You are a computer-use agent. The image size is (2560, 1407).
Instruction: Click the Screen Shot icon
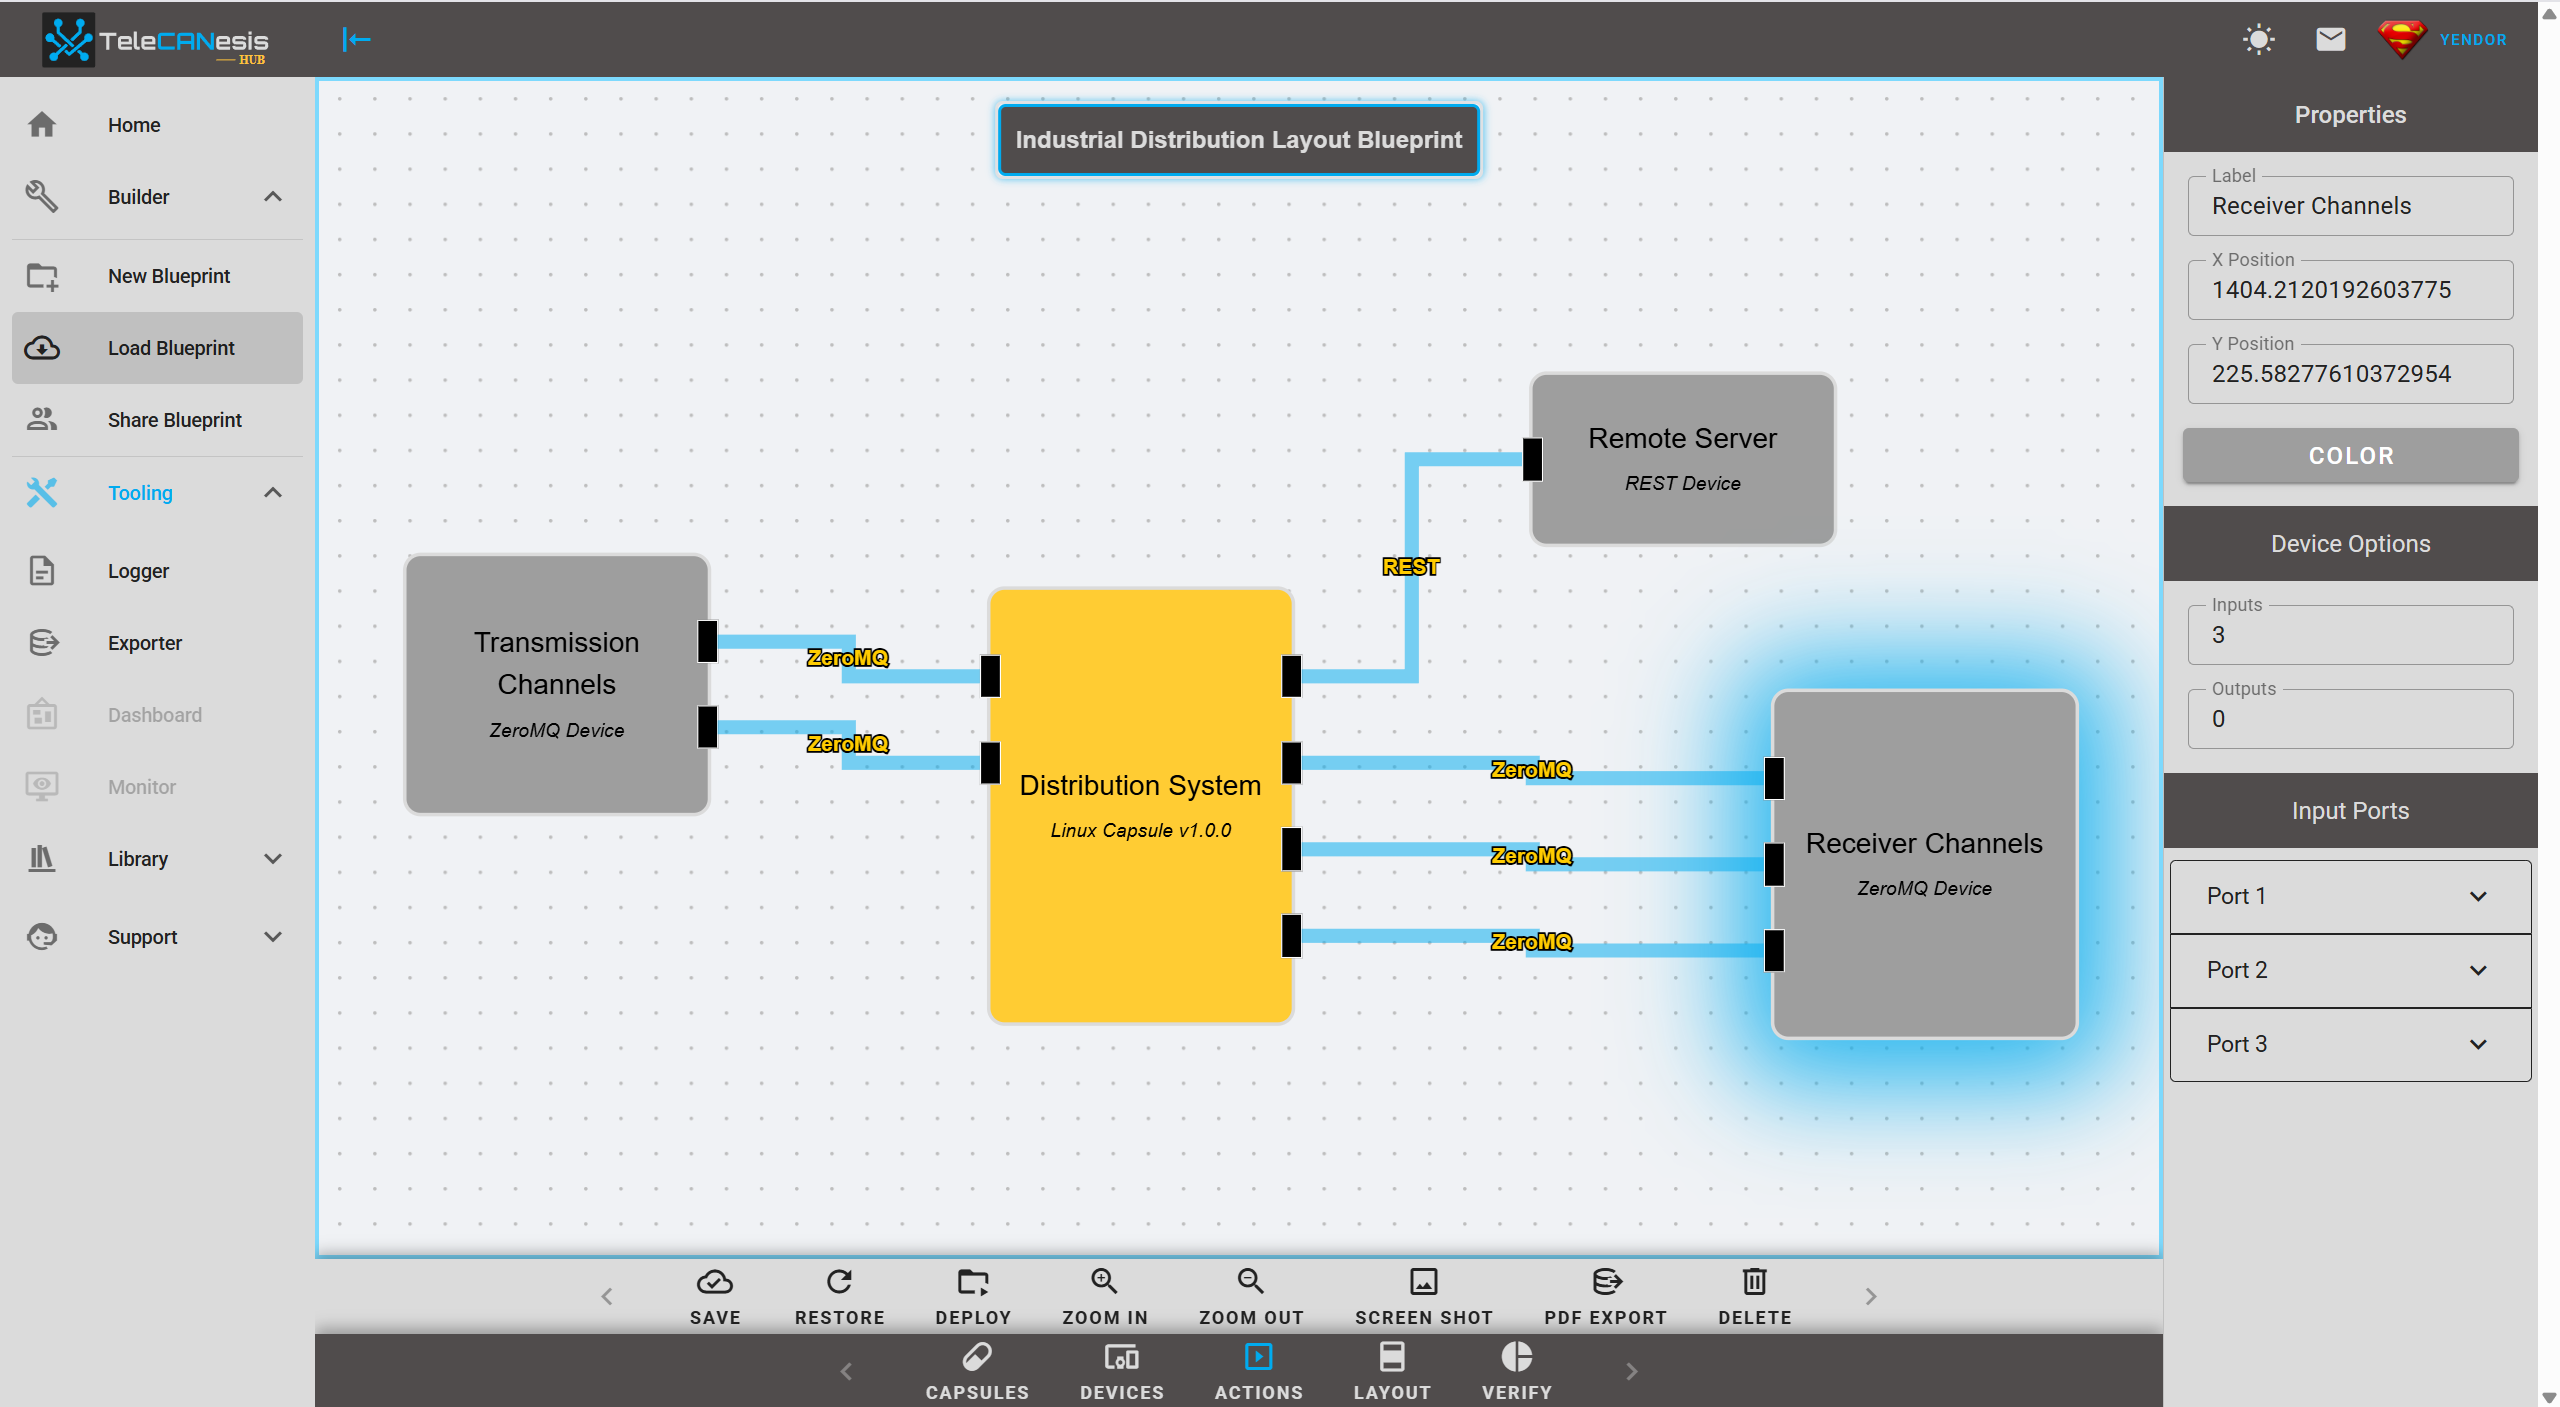click(1423, 1282)
